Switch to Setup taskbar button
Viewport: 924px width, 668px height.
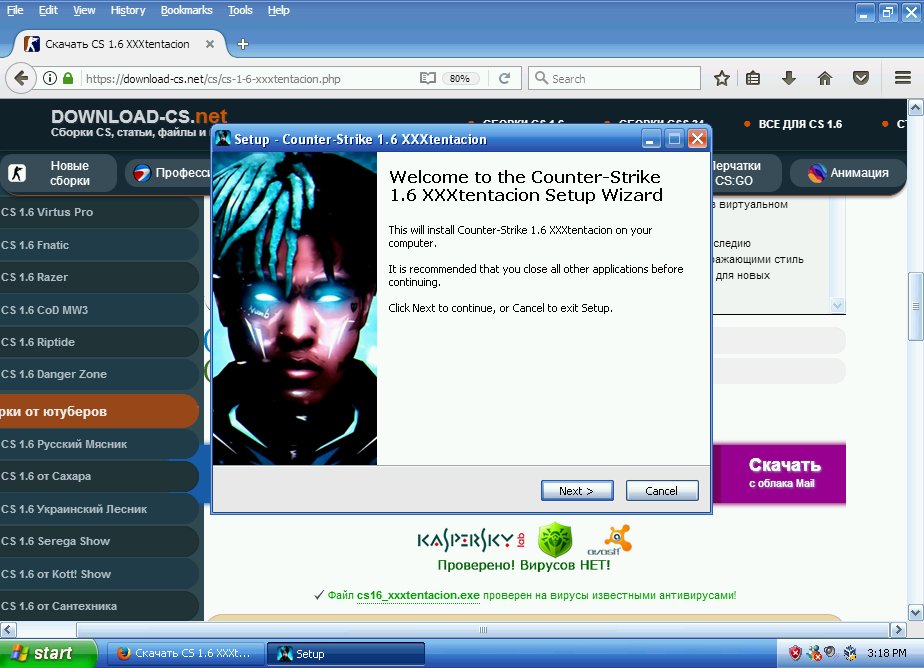tap(345, 653)
